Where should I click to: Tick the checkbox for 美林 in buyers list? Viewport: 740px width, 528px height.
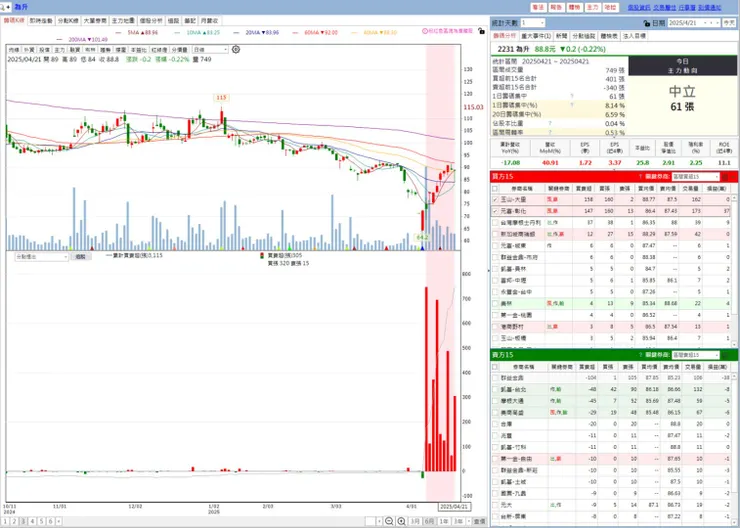[x=495, y=303]
